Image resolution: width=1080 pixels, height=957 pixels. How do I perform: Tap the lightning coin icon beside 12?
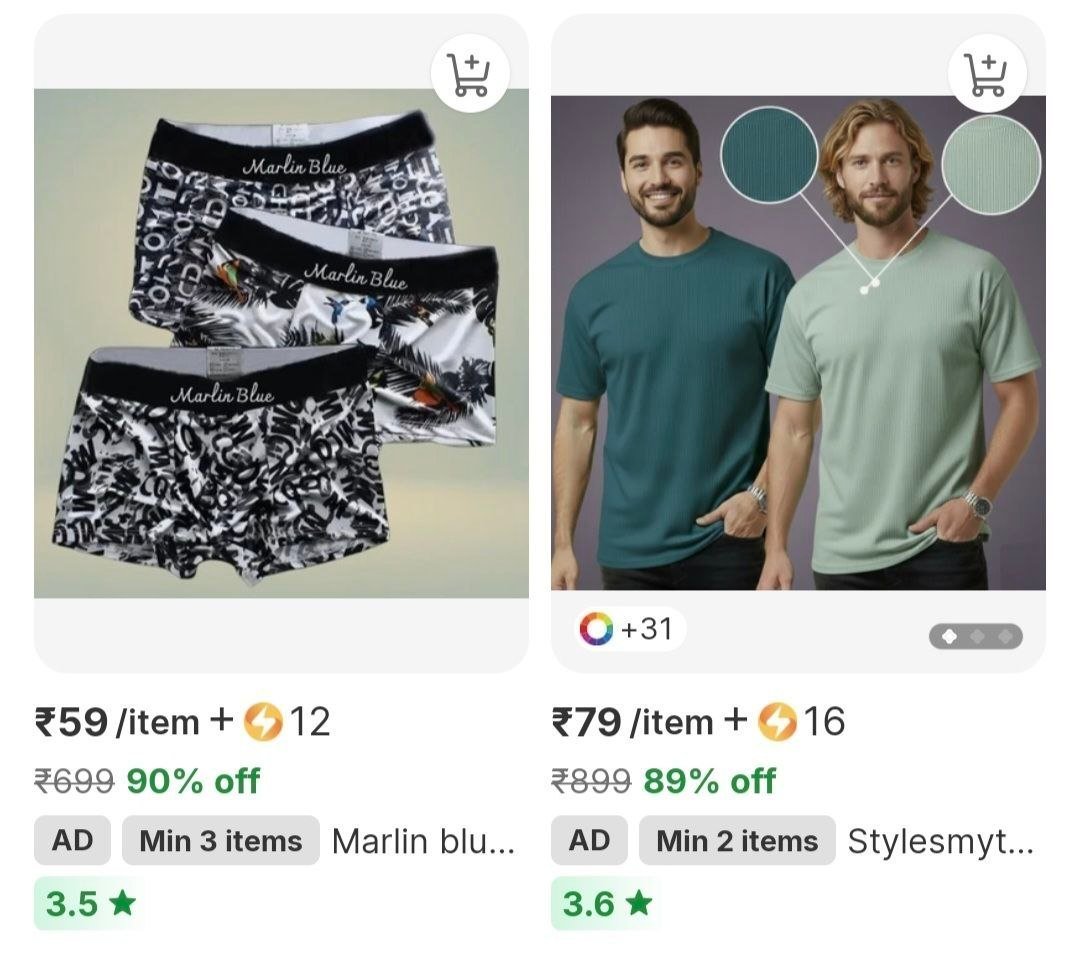point(263,722)
